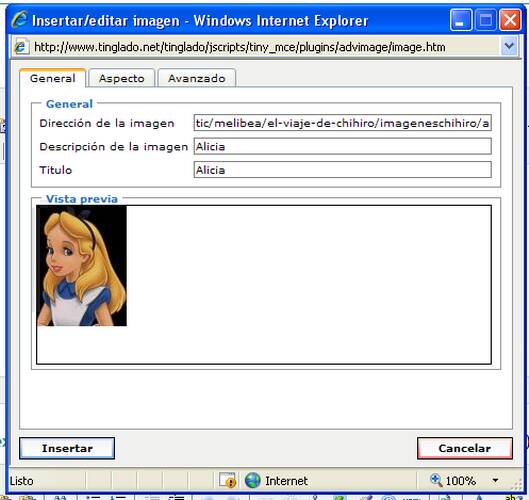The width and height of the screenshot is (529, 500).
Task: Click the page icon beside the URL
Action: click(21, 47)
